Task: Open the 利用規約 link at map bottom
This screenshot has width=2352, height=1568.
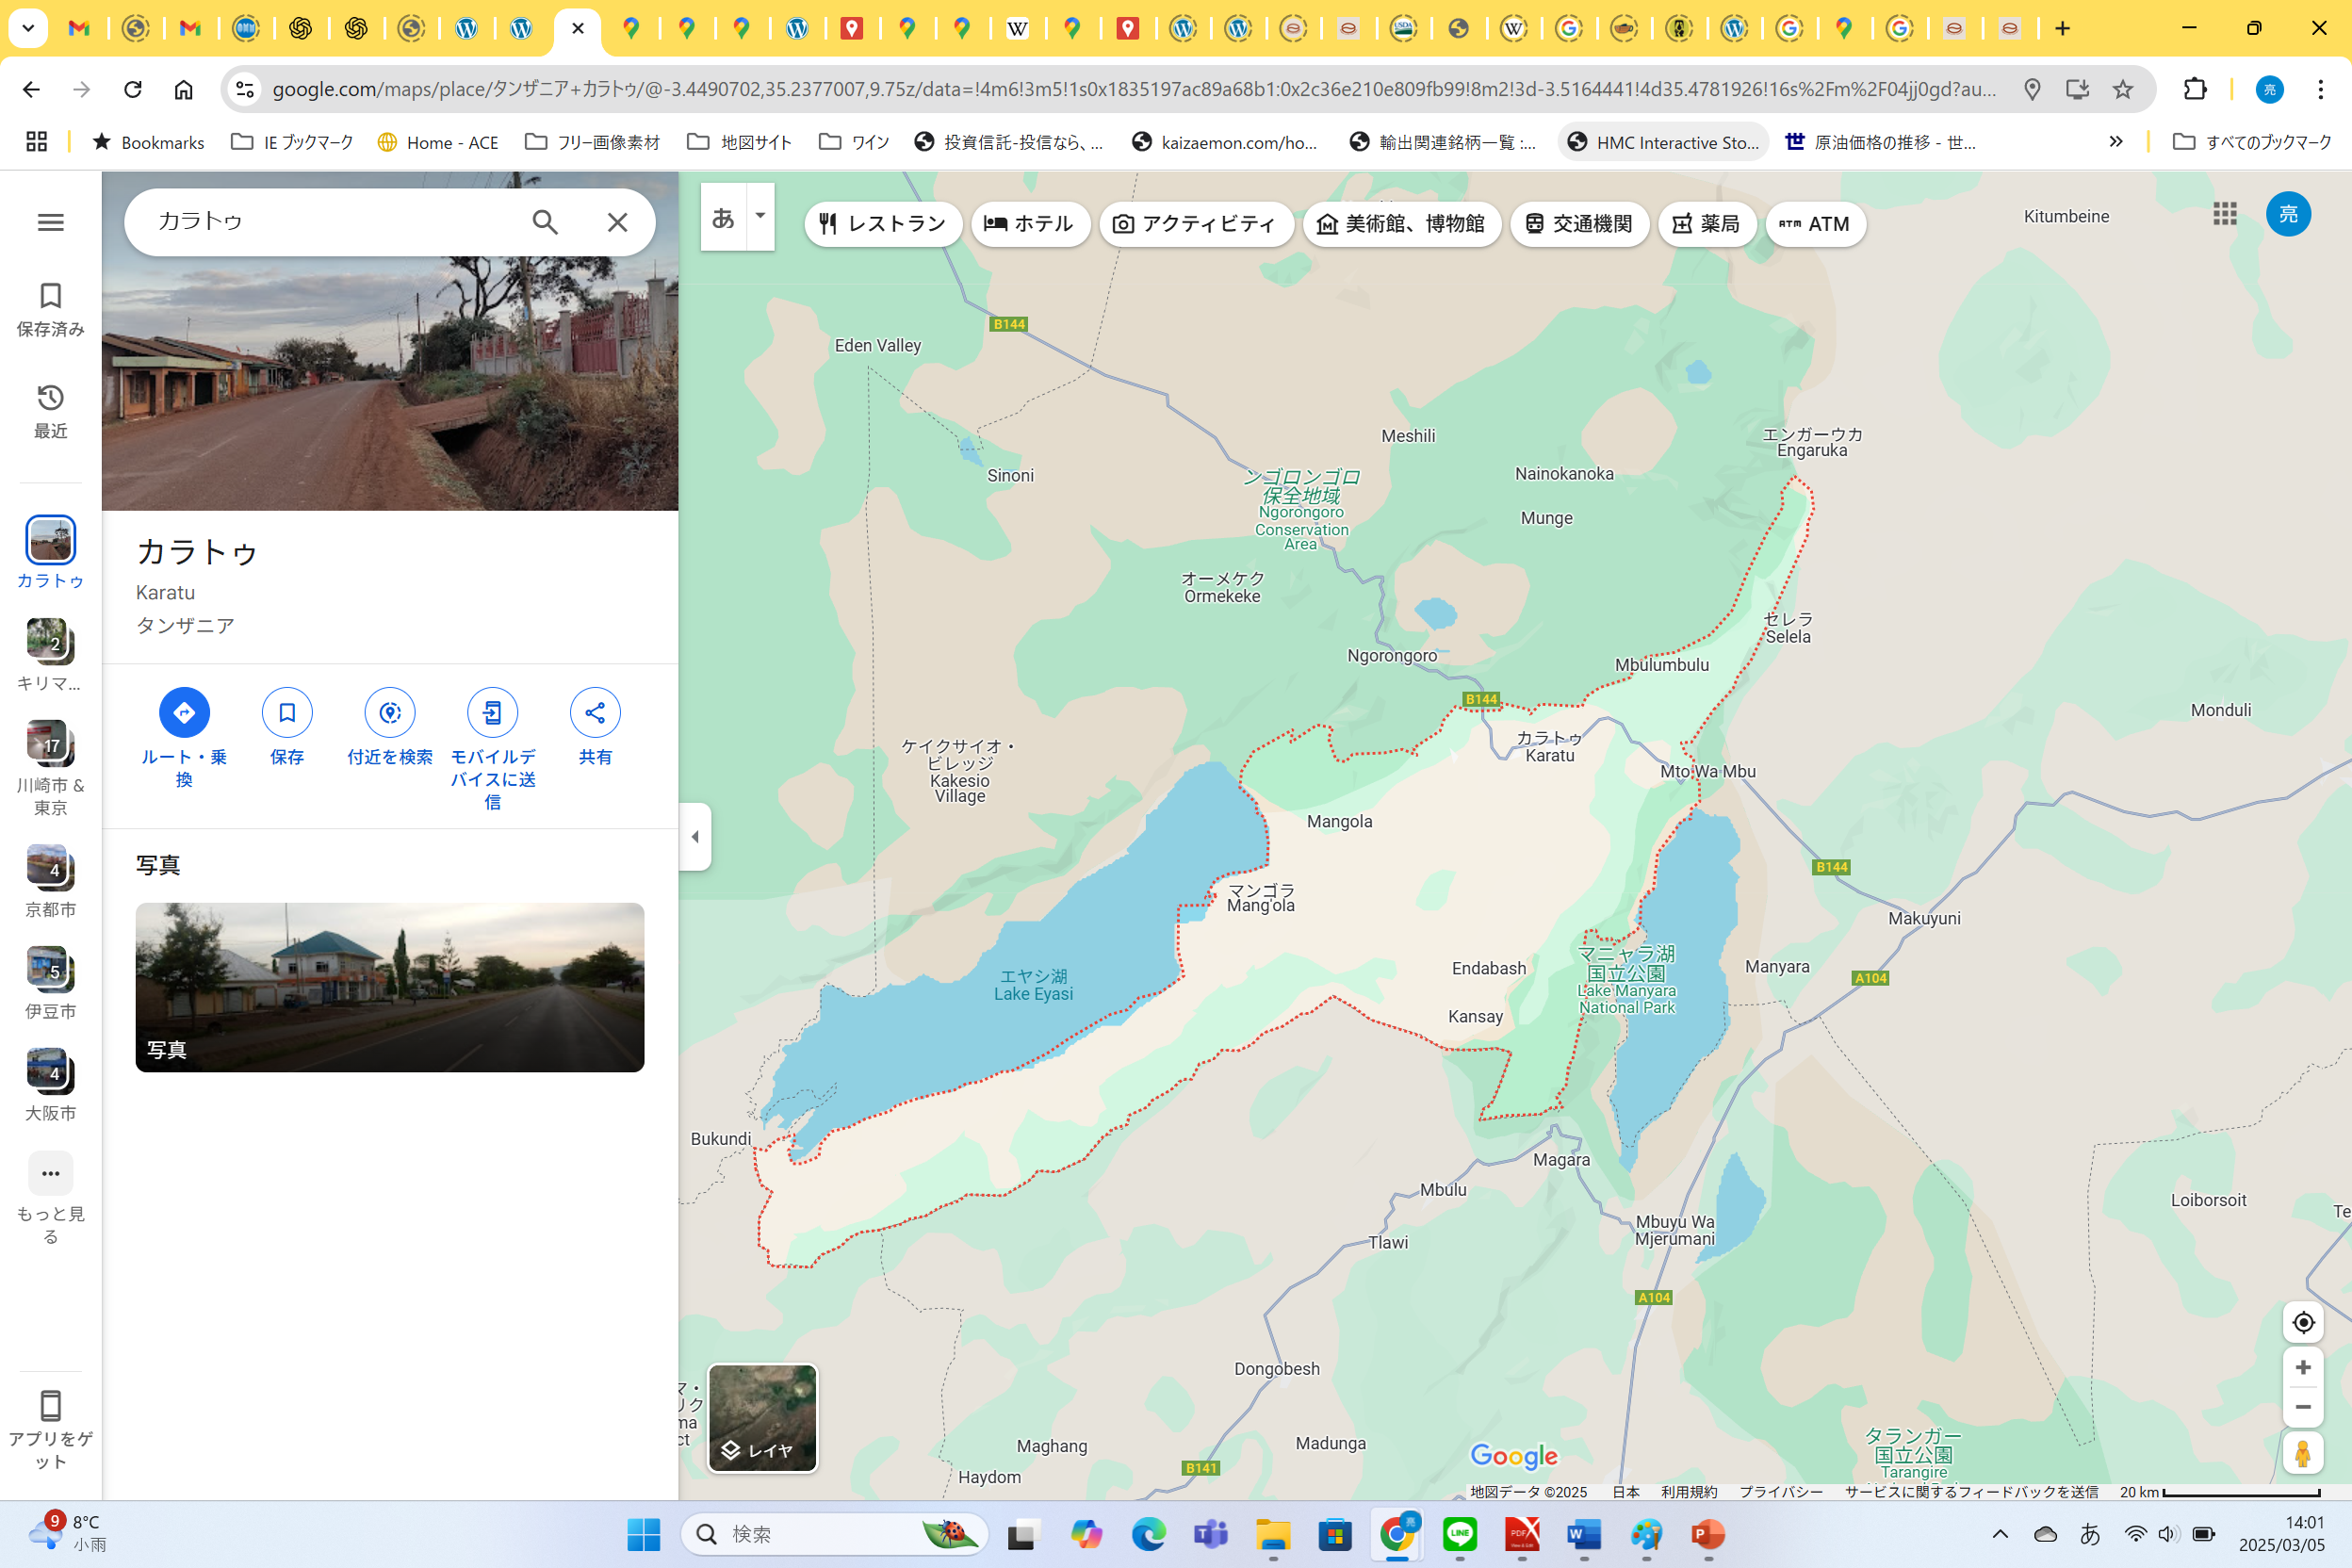Action: 1688,1491
